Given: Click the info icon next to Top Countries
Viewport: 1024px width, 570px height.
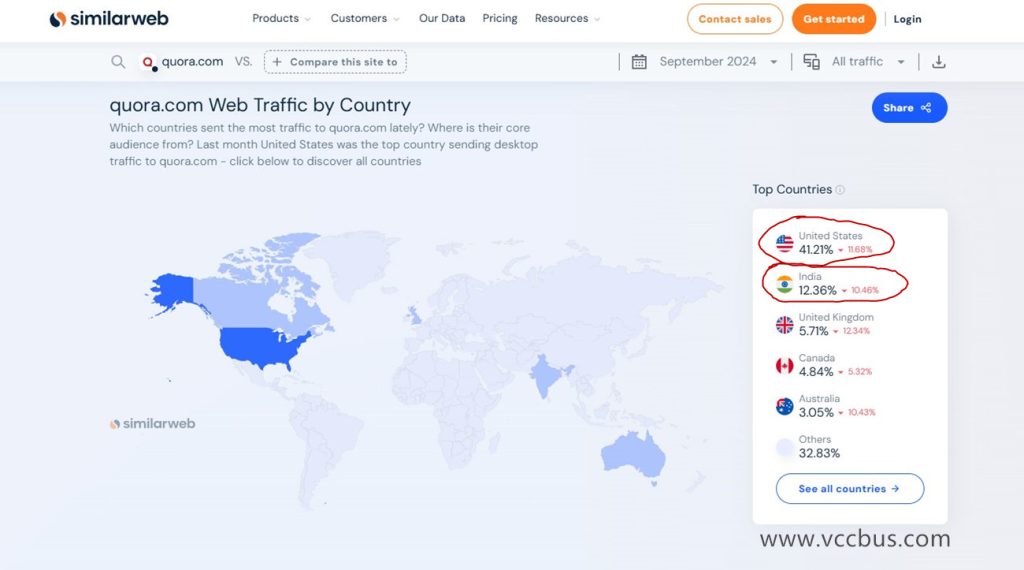Looking at the screenshot, I should (840, 190).
